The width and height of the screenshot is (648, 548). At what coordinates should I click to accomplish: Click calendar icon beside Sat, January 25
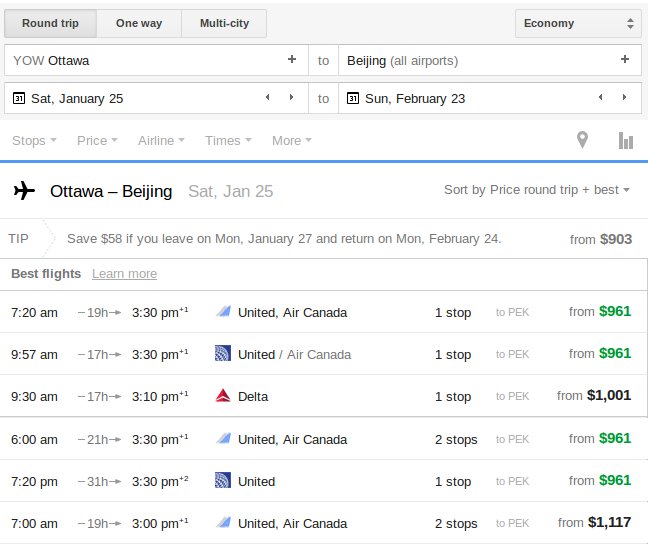point(18,98)
